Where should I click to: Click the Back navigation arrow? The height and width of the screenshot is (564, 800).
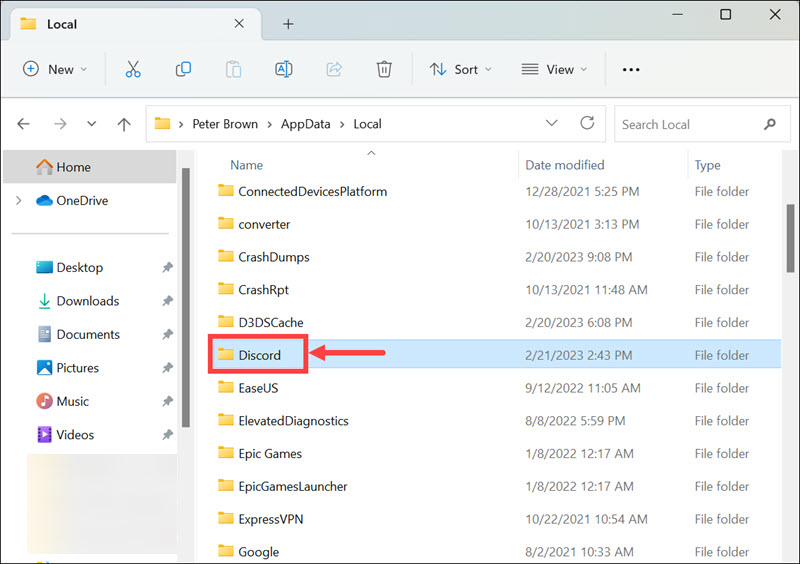click(24, 124)
